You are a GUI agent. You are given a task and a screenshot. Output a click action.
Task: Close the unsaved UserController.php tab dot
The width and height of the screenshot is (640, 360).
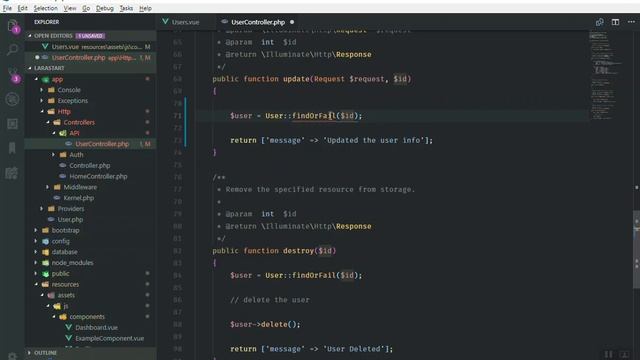tap(292, 22)
